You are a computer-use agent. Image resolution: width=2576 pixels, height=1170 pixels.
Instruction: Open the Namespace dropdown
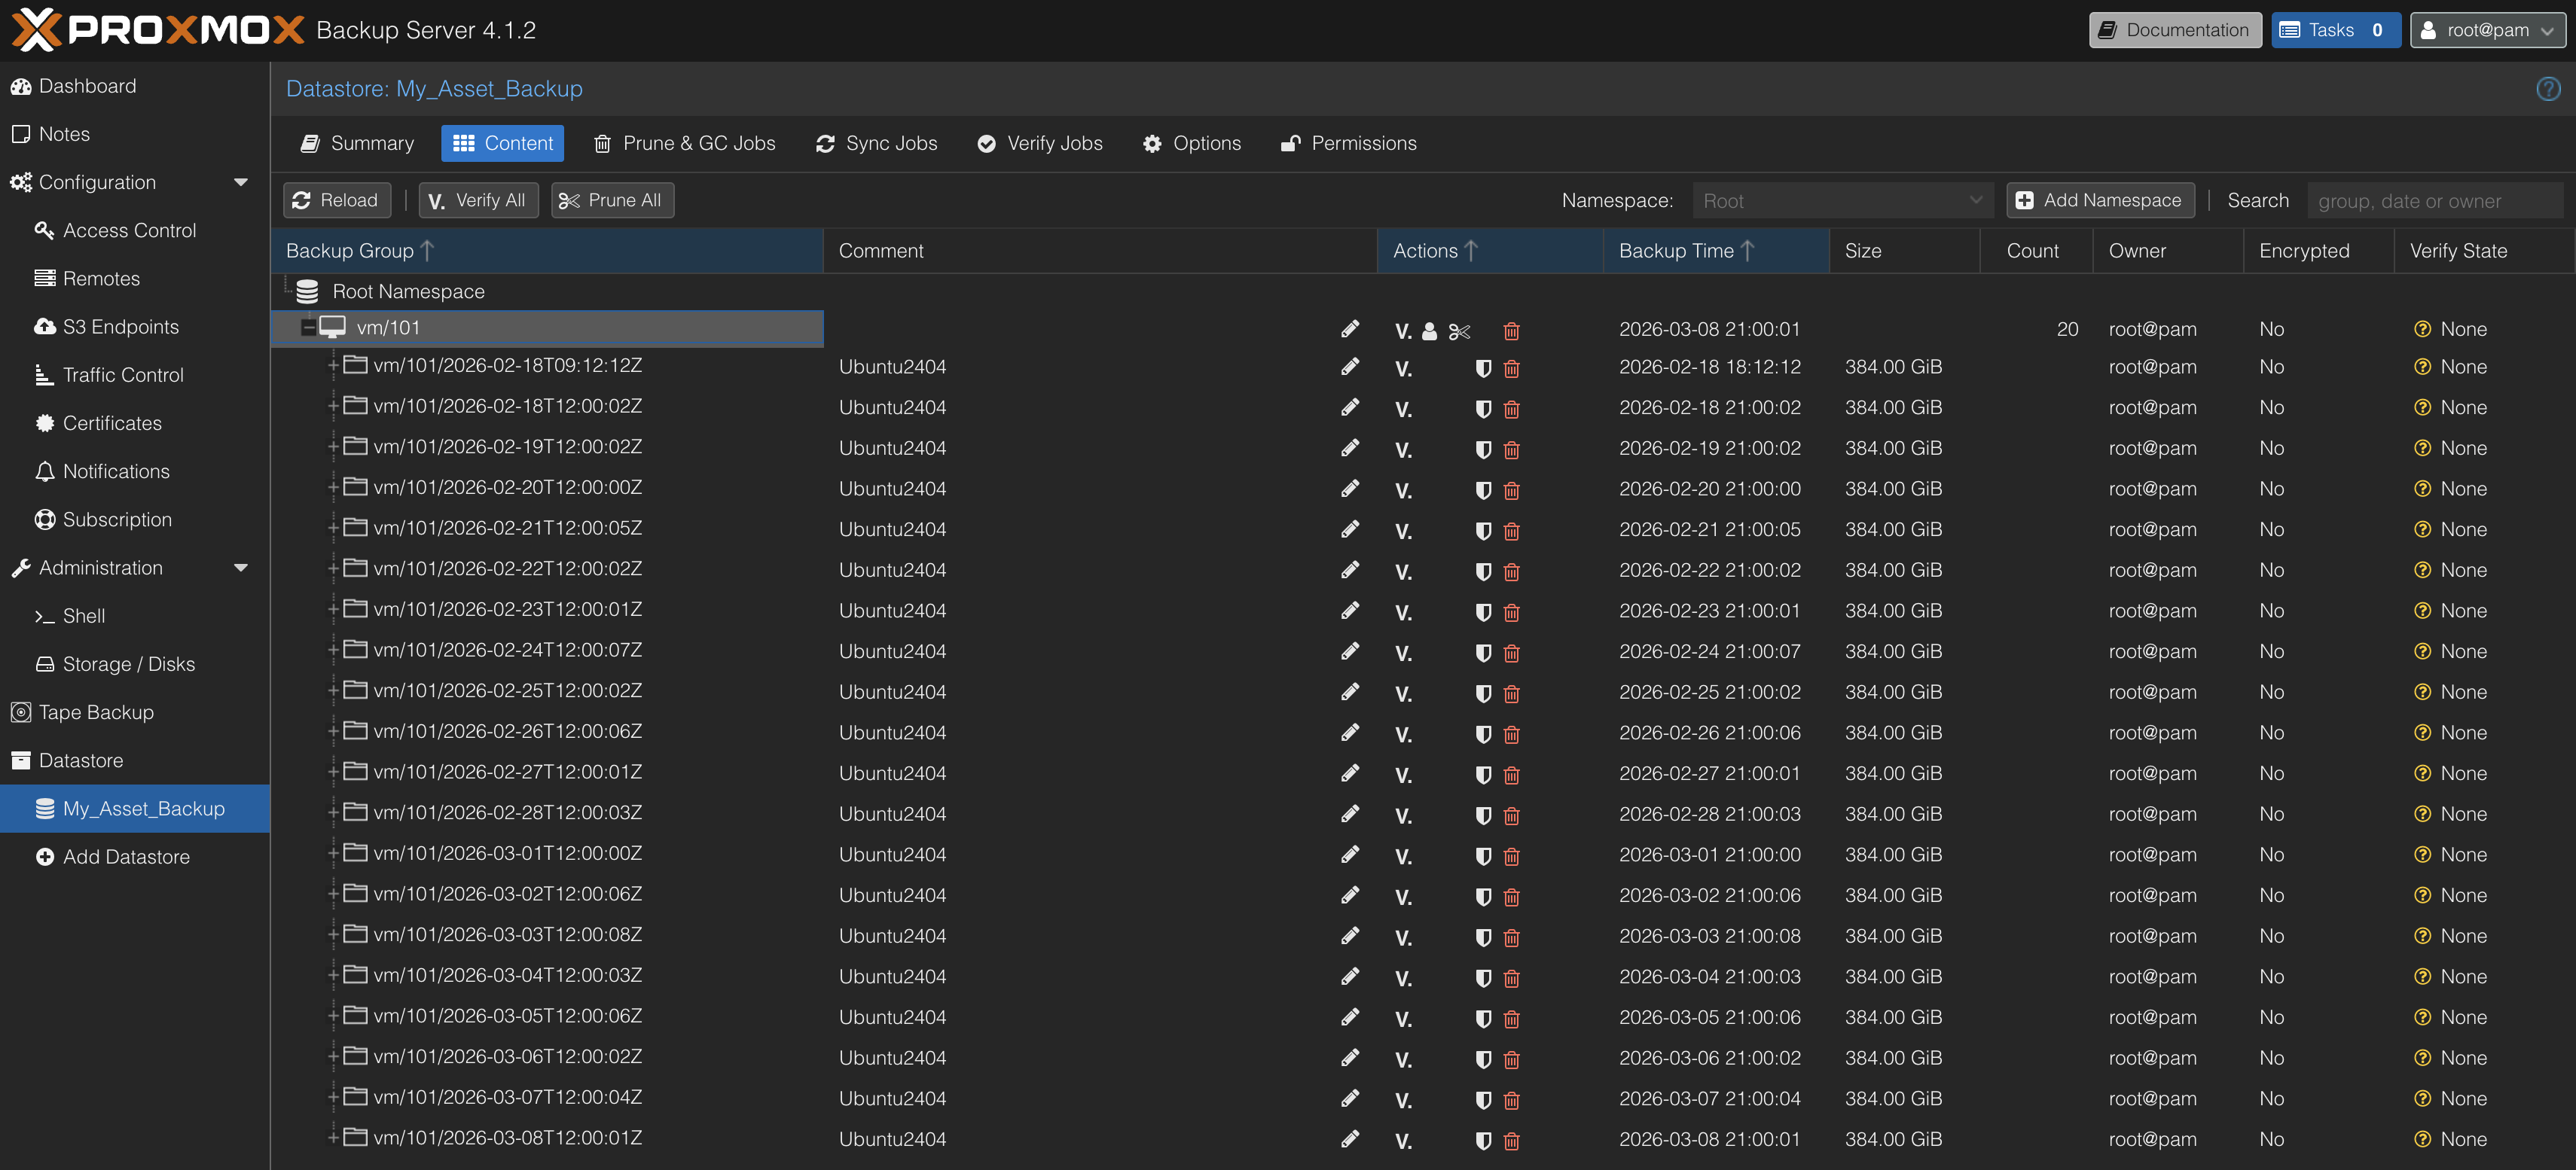[1842, 201]
